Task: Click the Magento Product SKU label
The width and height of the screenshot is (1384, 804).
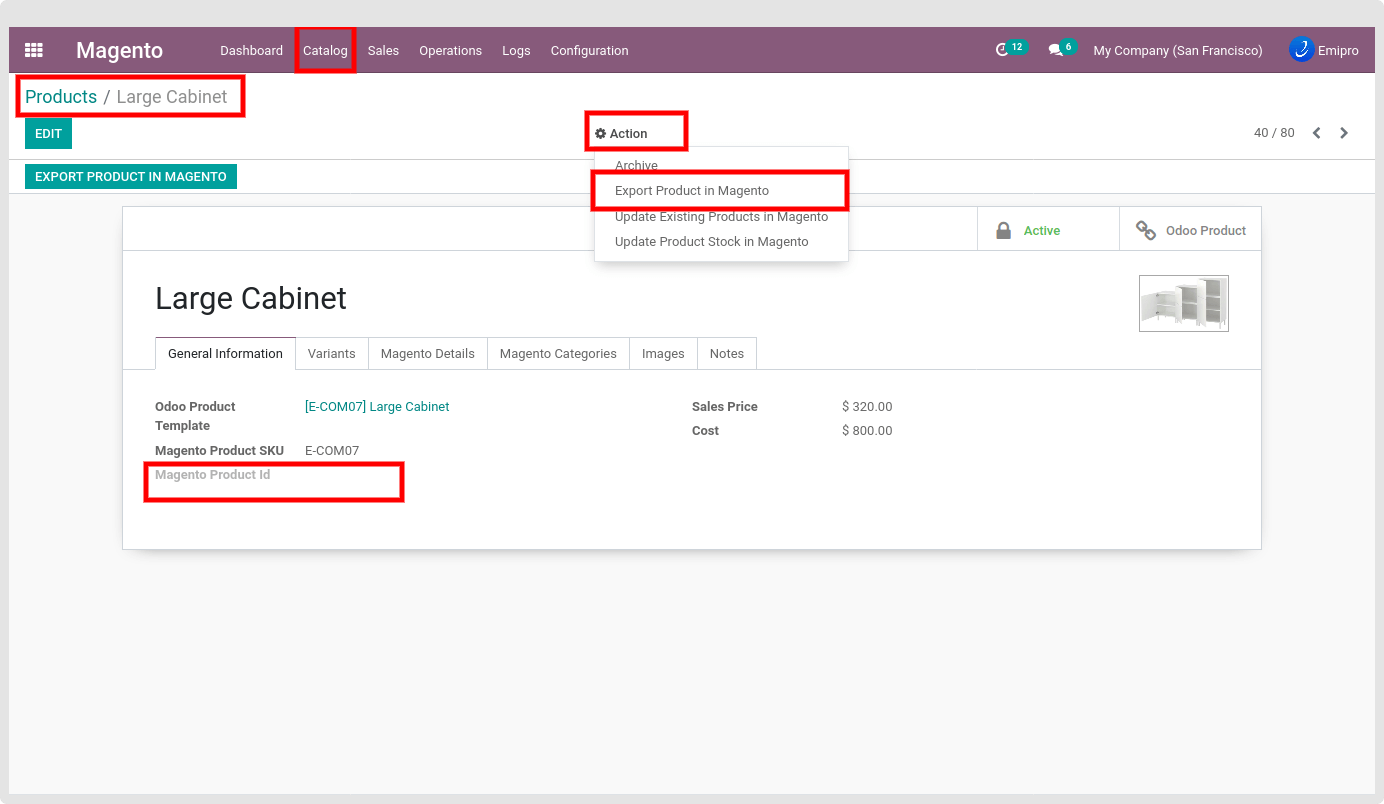Action: [219, 451]
